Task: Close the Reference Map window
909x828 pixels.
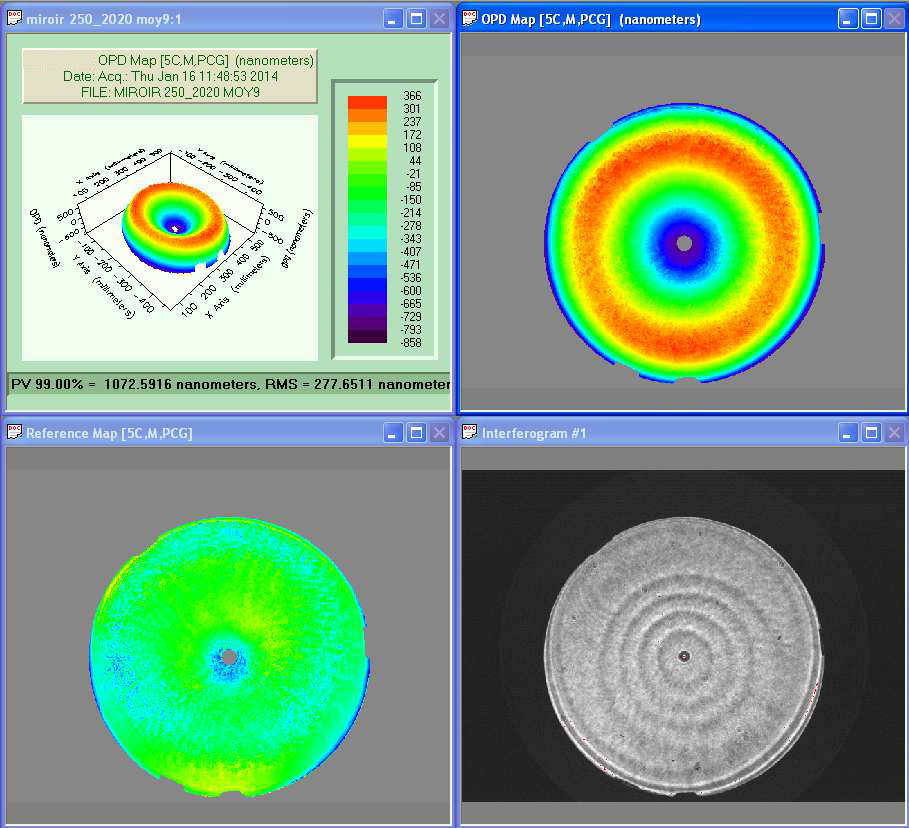Action: (x=438, y=432)
